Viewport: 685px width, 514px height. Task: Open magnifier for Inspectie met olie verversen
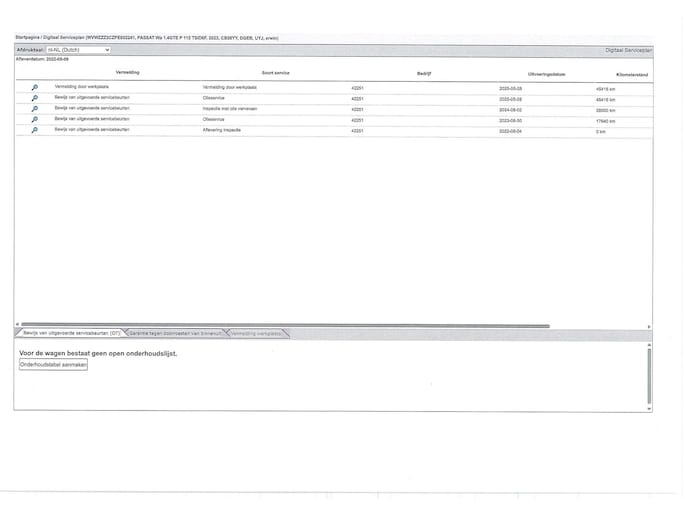point(35,109)
